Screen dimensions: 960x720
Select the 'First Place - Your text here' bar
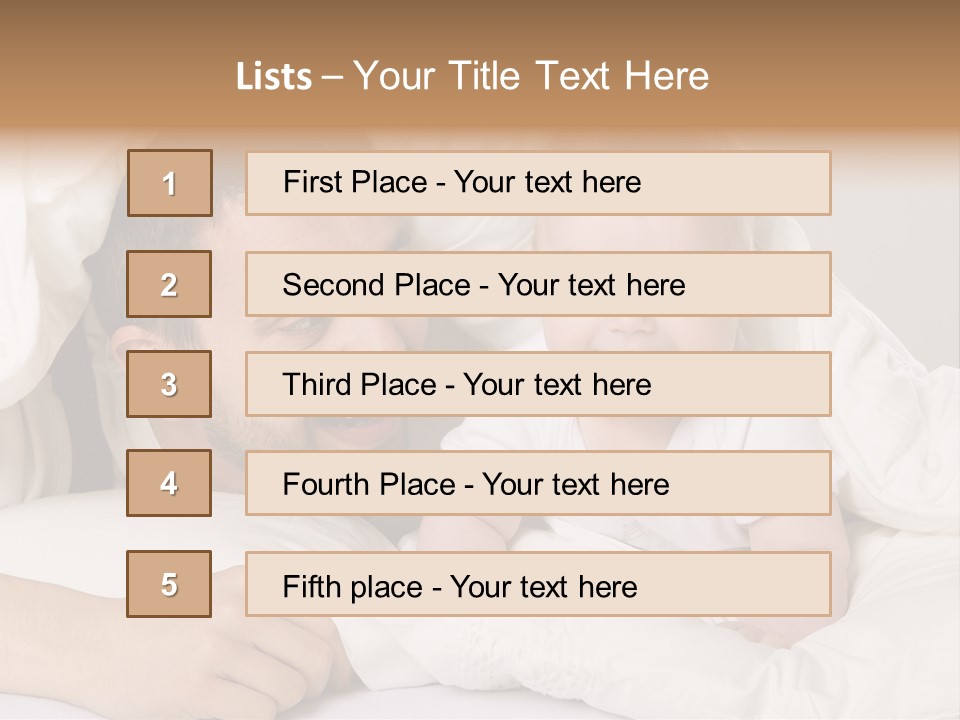tap(538, 183)
